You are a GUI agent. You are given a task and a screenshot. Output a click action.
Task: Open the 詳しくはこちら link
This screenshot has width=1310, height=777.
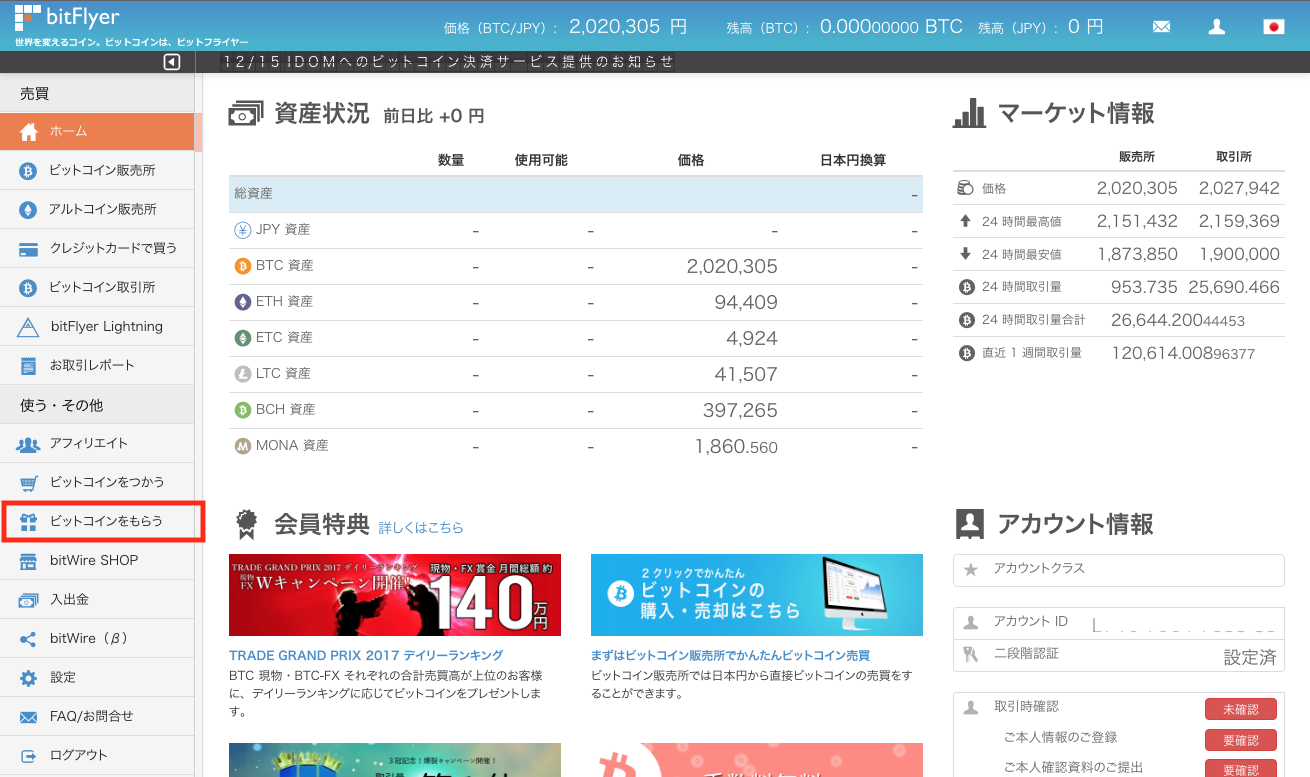[421, 527]
